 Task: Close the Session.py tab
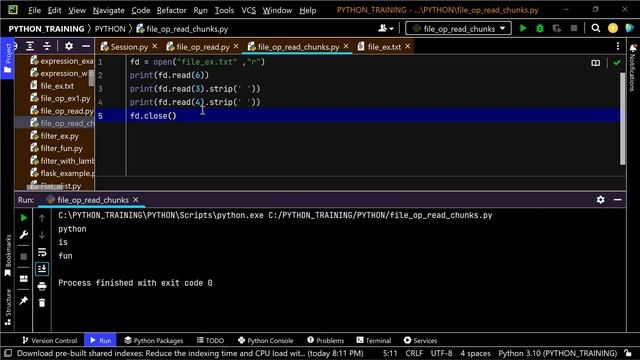(155, 47)
